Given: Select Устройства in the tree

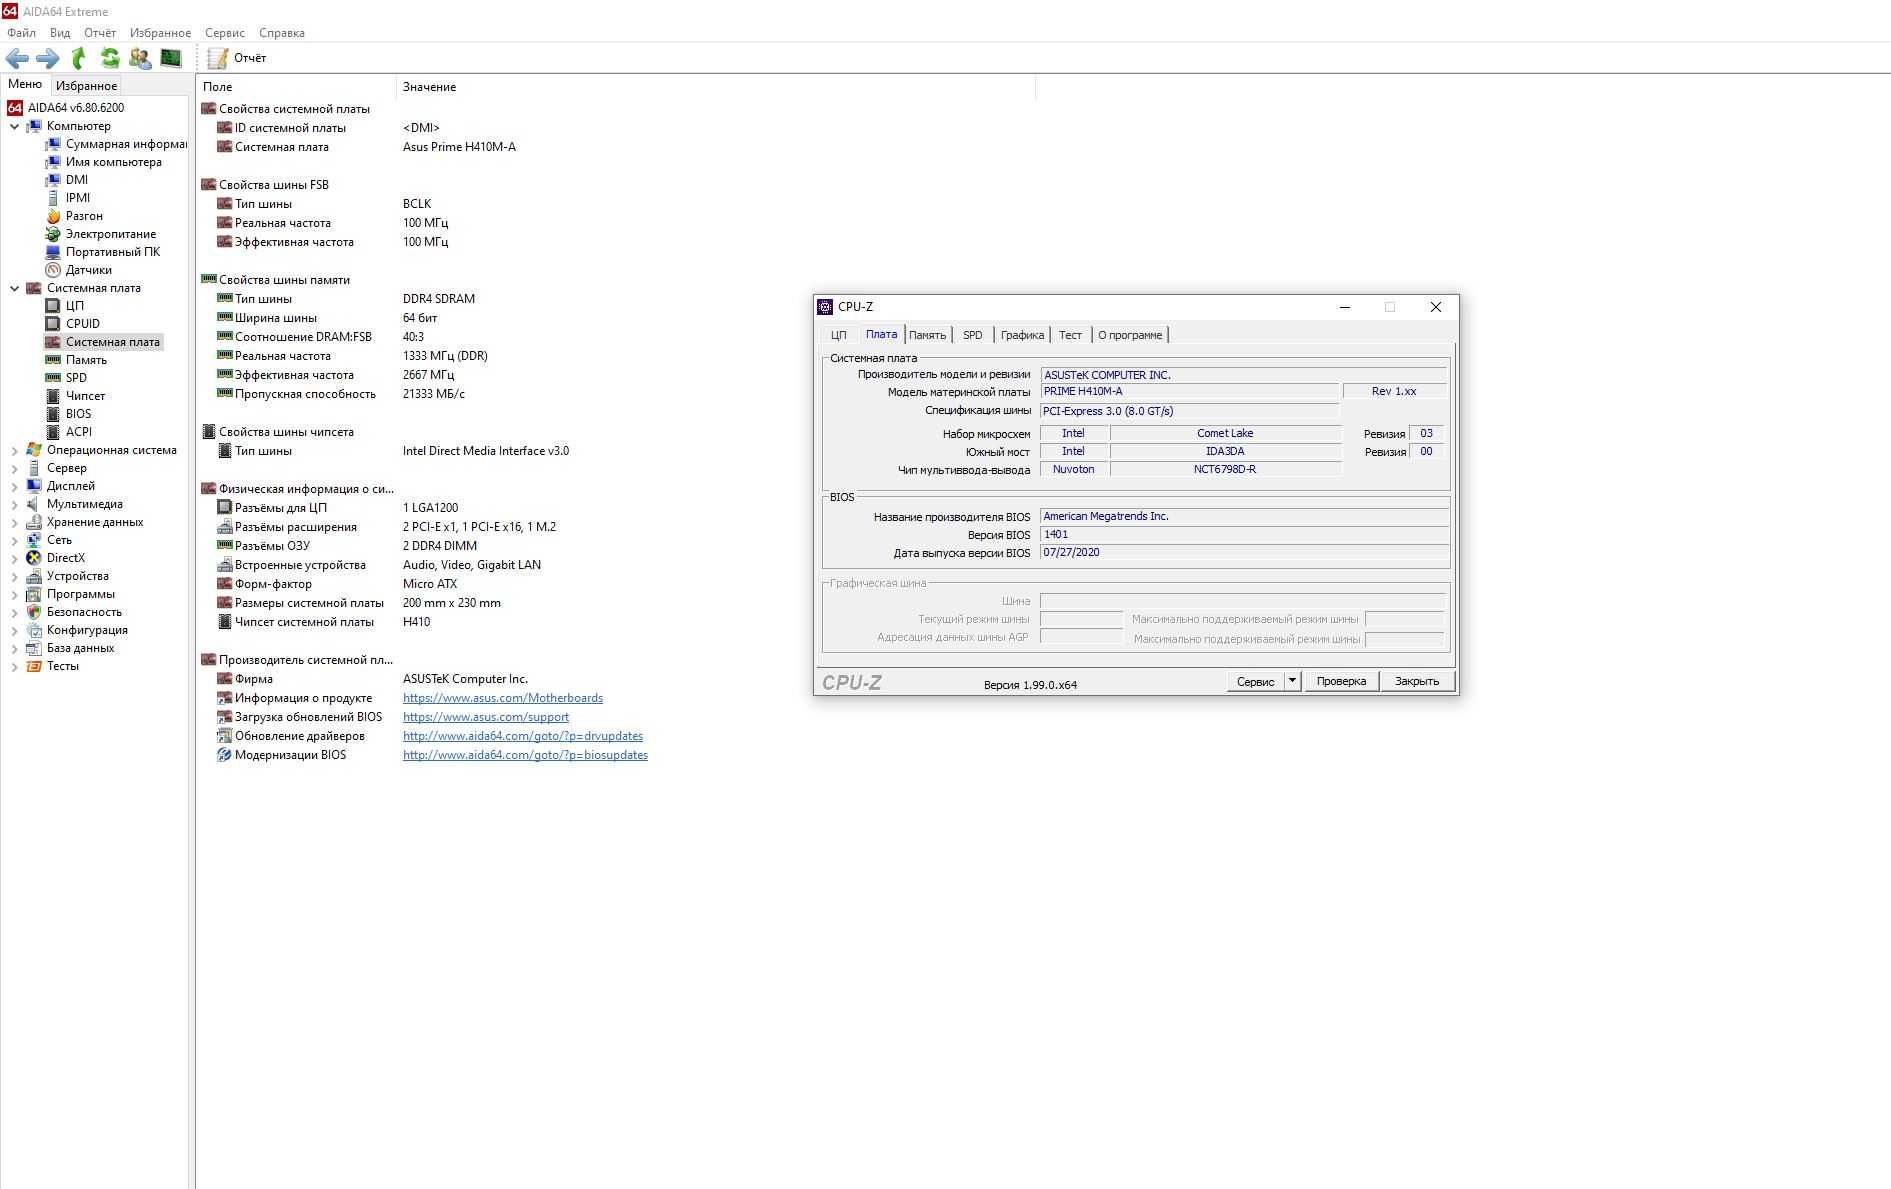Looking at the screenshot, I should coord(78,576).
